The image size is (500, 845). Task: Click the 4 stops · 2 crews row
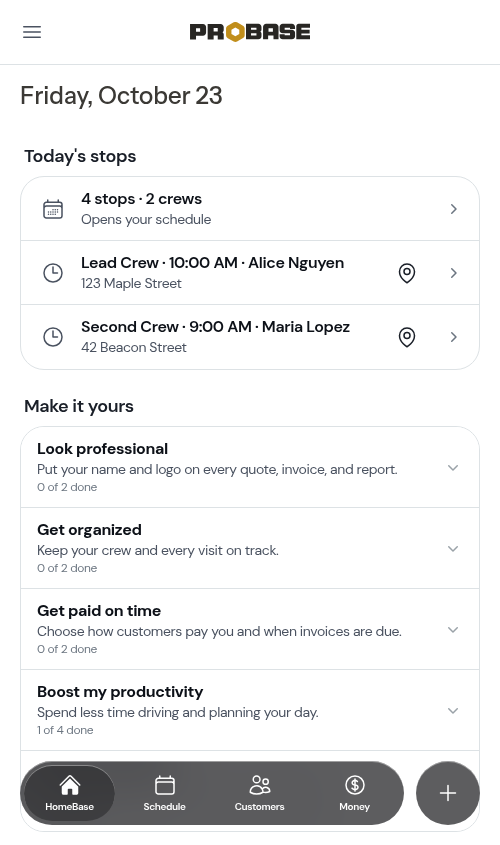tap(250, 209)
